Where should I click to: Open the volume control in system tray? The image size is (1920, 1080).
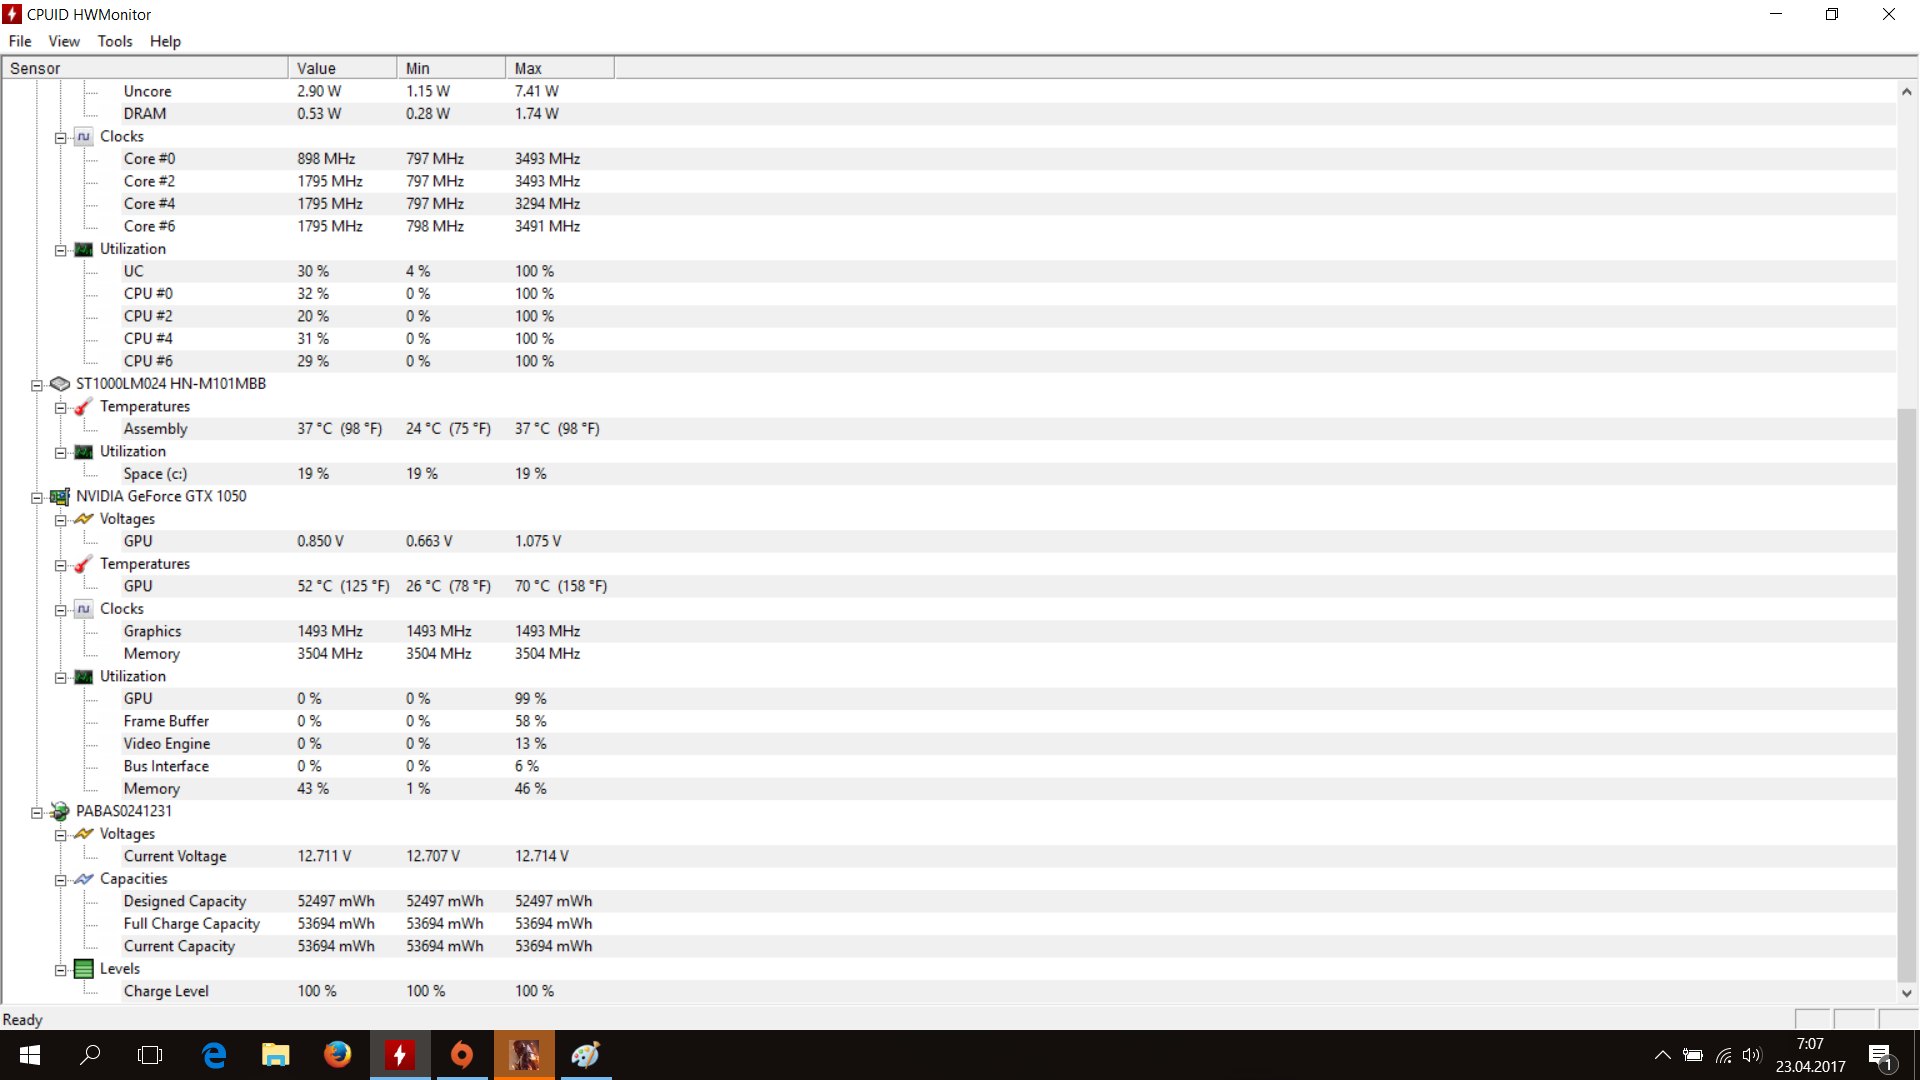tap(1752, 1055)
